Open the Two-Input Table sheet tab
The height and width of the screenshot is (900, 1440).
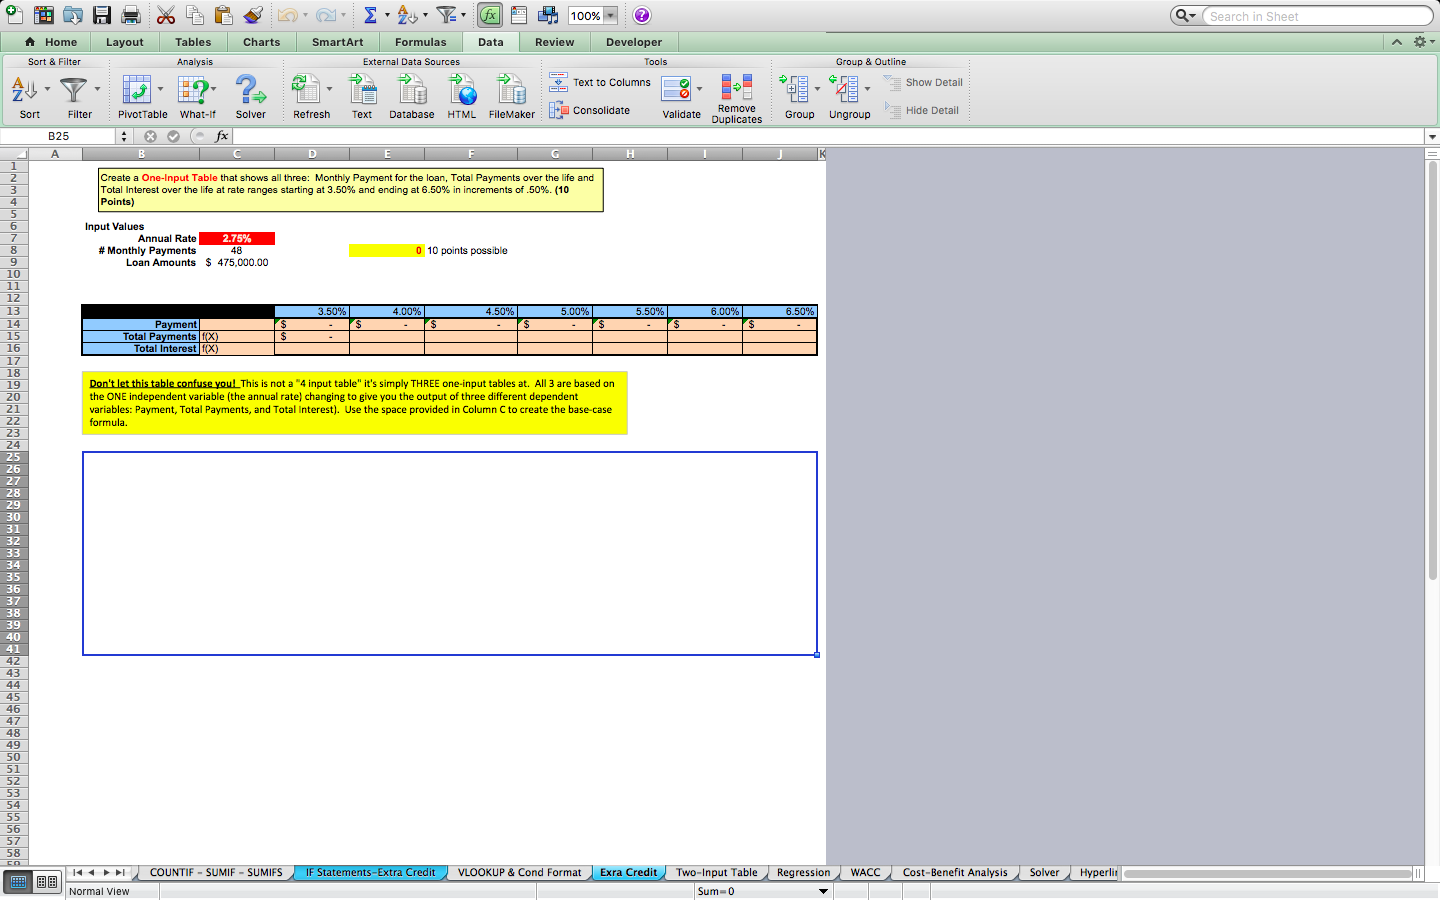click(x=716, y=872)
